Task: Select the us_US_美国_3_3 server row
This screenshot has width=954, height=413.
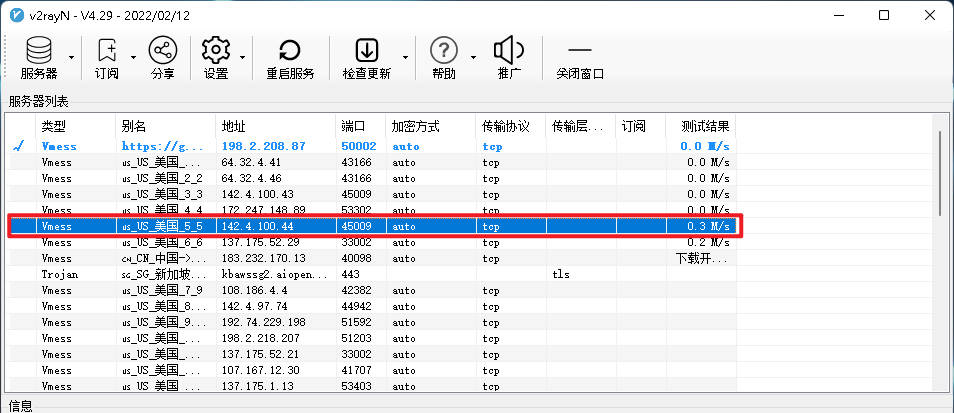Action: point(371,194)
